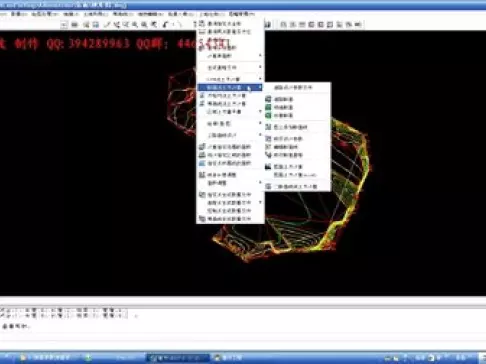
Task: Select 查询指定点坐标 icon at menu top
Action: pyautogui.click(x=220, y=24)
